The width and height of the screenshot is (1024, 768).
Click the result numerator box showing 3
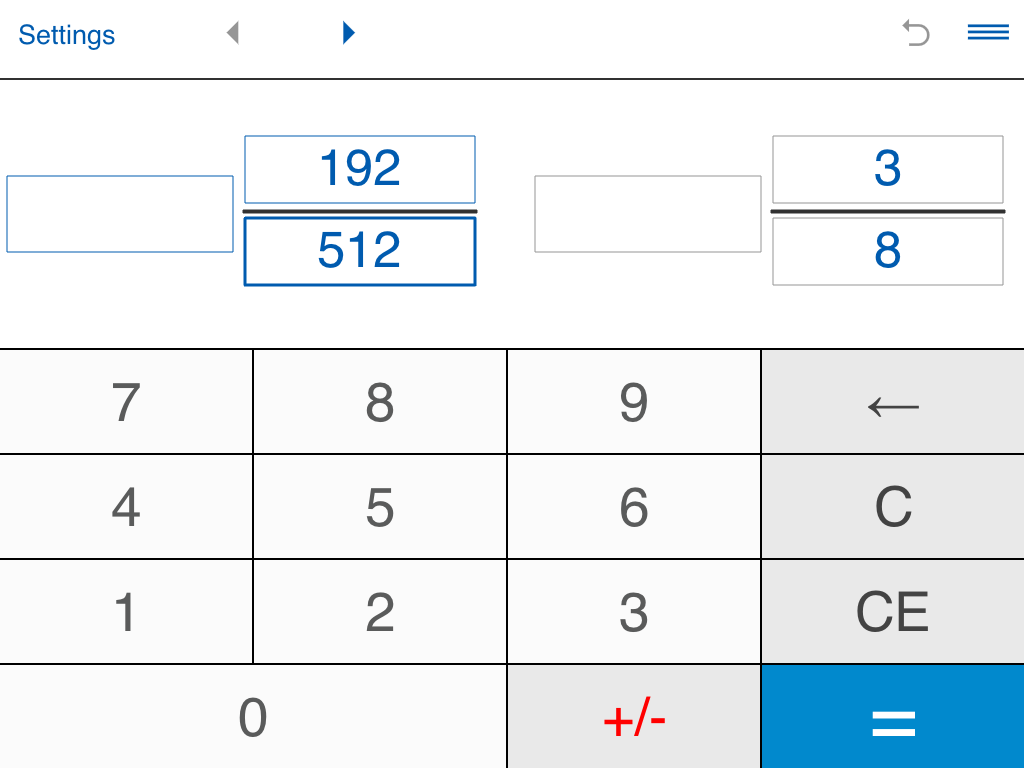pos(887,169)
